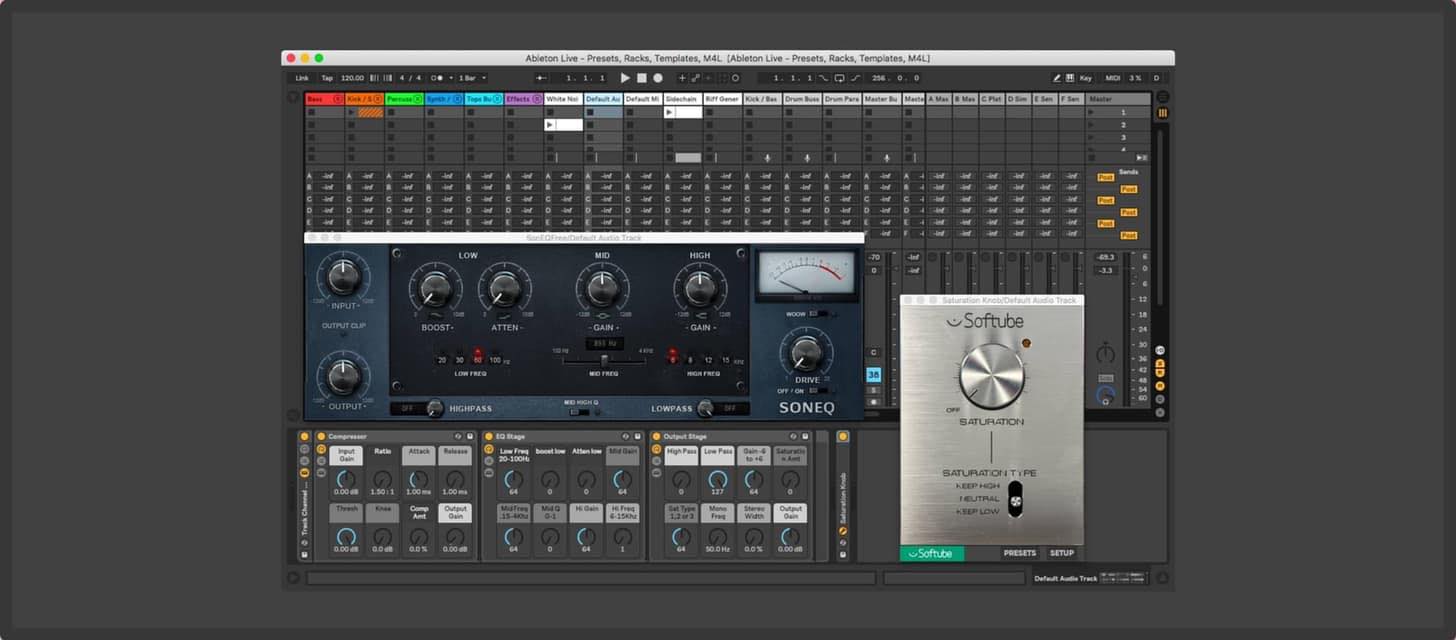Toggle the Output Stage device activator
Screen dimensions: 1456x640
tap(655, 436)
